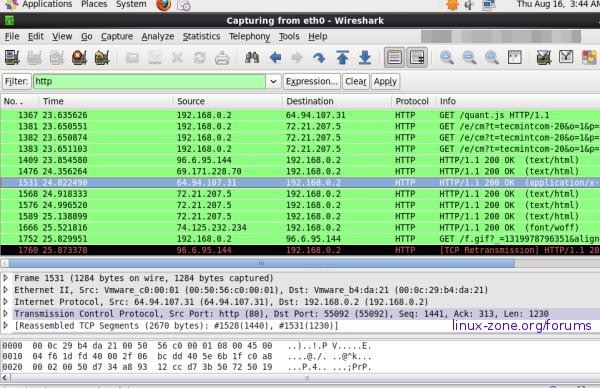Toggle auto scroll in live capture

coord(417,58)
